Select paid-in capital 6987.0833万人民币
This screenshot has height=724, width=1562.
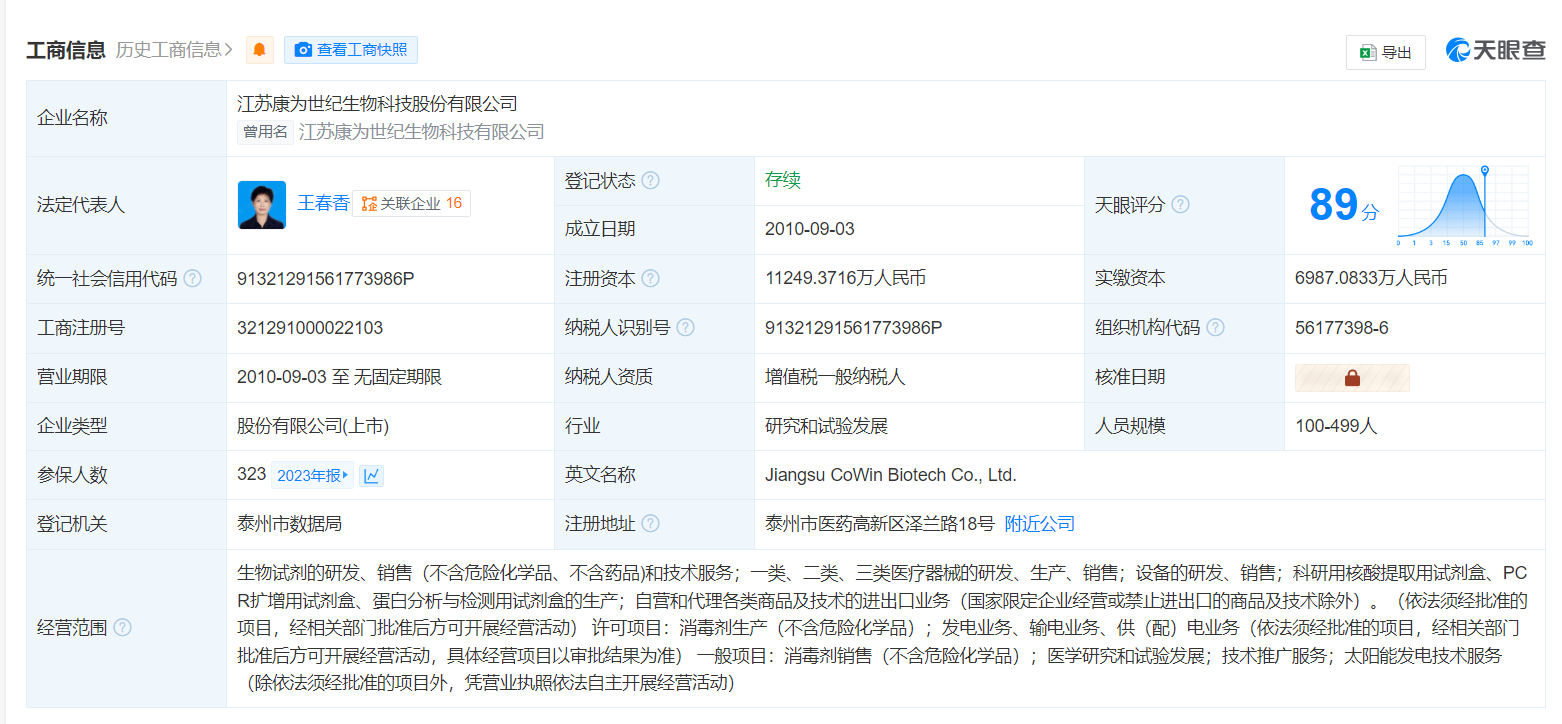click(x=1371, y=279)
